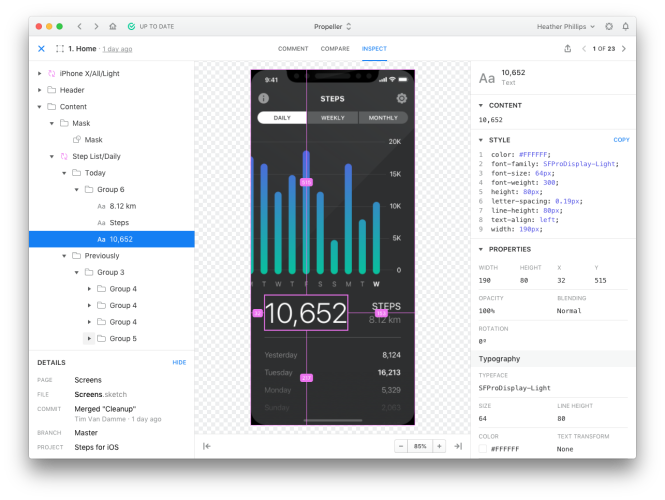Image resolution: width=665 pixels, height=500 pixels.
Task: Collapse the left panel arrow icon
Action: pyautogui.click(x=207, y=446)
